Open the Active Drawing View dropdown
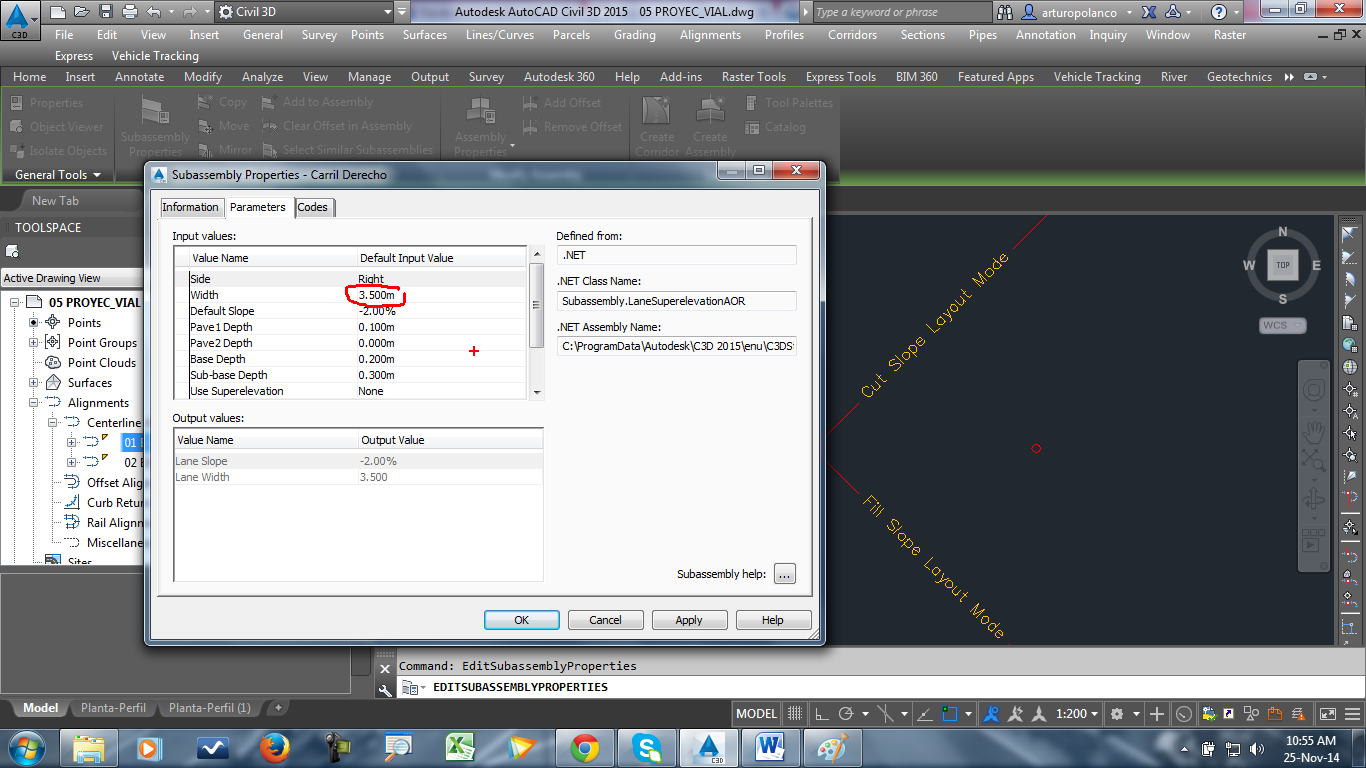The image size is (1366, 768). point(72,278)
